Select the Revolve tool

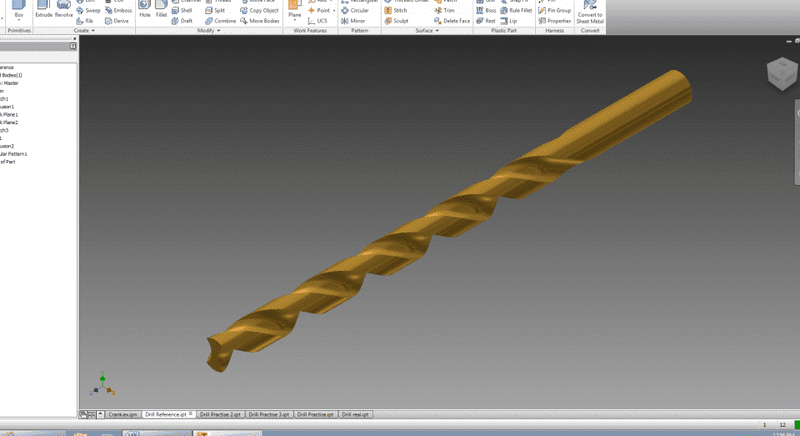(x=64, y=10)
